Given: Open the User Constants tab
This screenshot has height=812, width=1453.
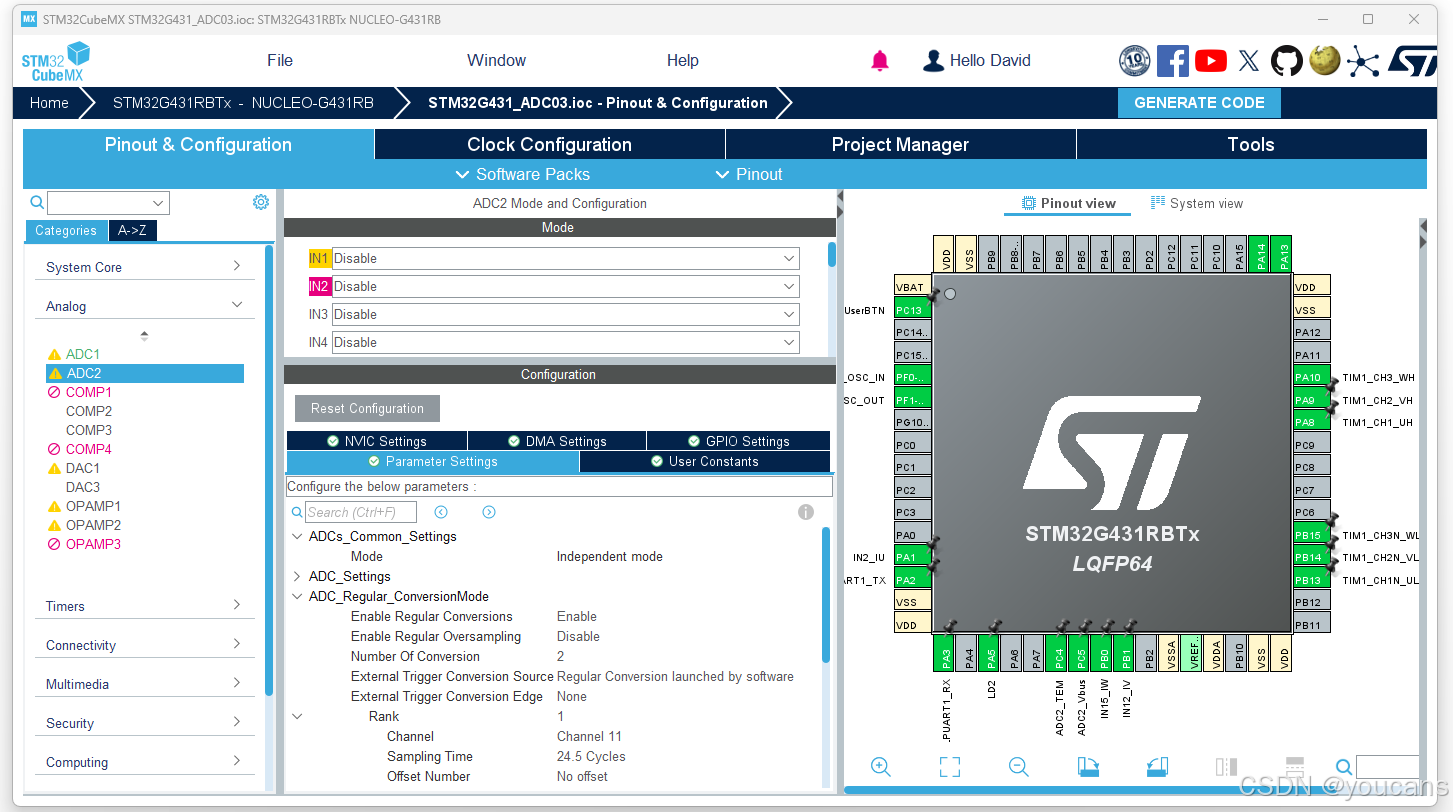Looking at the screenshot, I should 705,461.
